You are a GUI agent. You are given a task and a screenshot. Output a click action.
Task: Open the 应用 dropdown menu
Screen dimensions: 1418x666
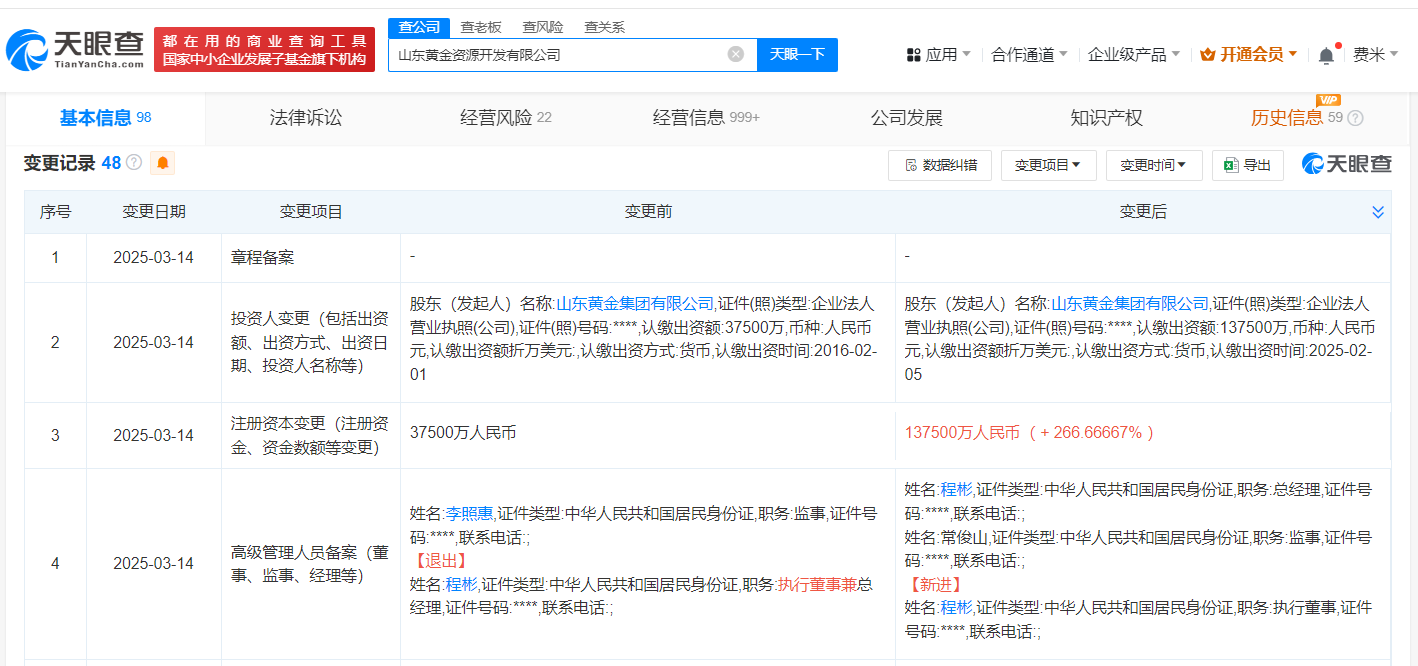tap(938, 55)
